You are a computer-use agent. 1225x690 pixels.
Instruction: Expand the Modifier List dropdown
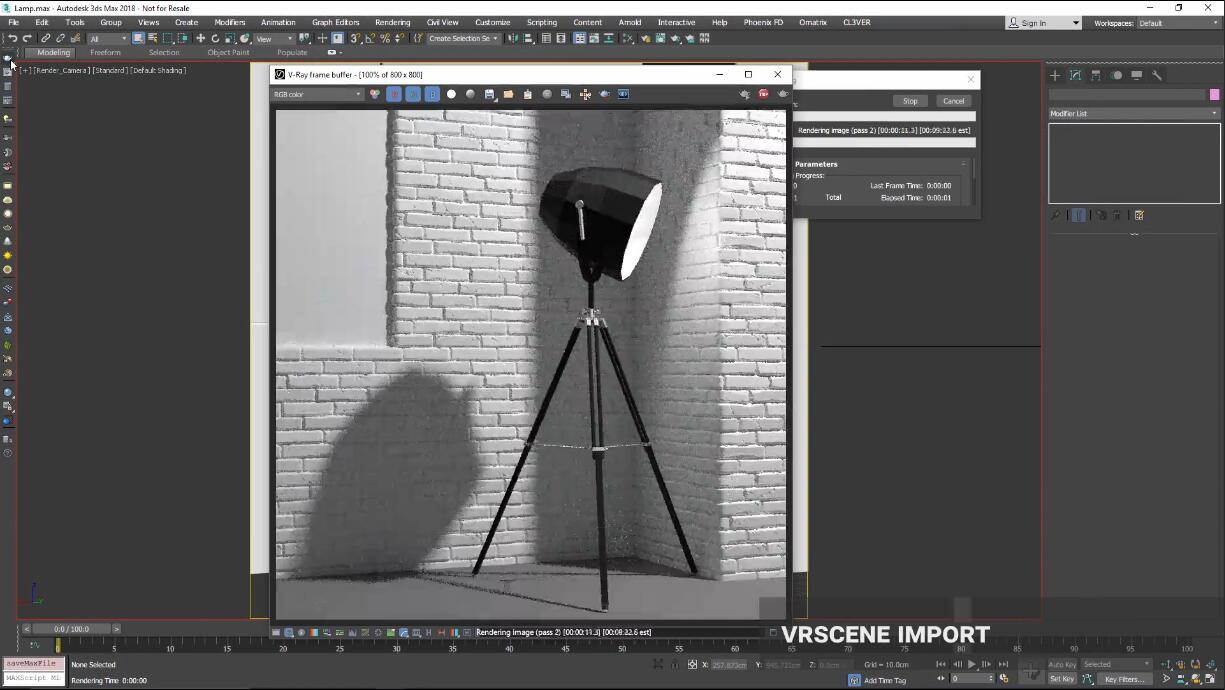(x=1133, y=113)
